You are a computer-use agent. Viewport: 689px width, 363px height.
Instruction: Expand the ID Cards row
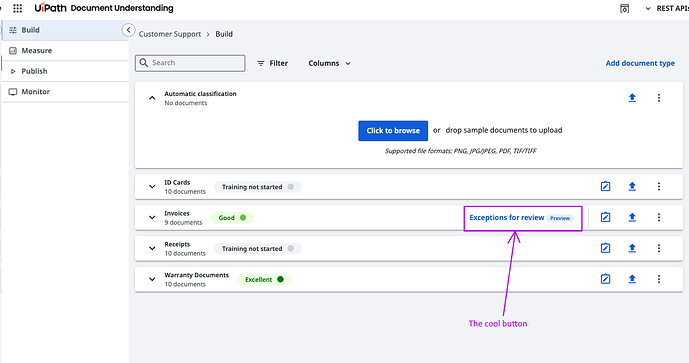click(x=152, y=186)
